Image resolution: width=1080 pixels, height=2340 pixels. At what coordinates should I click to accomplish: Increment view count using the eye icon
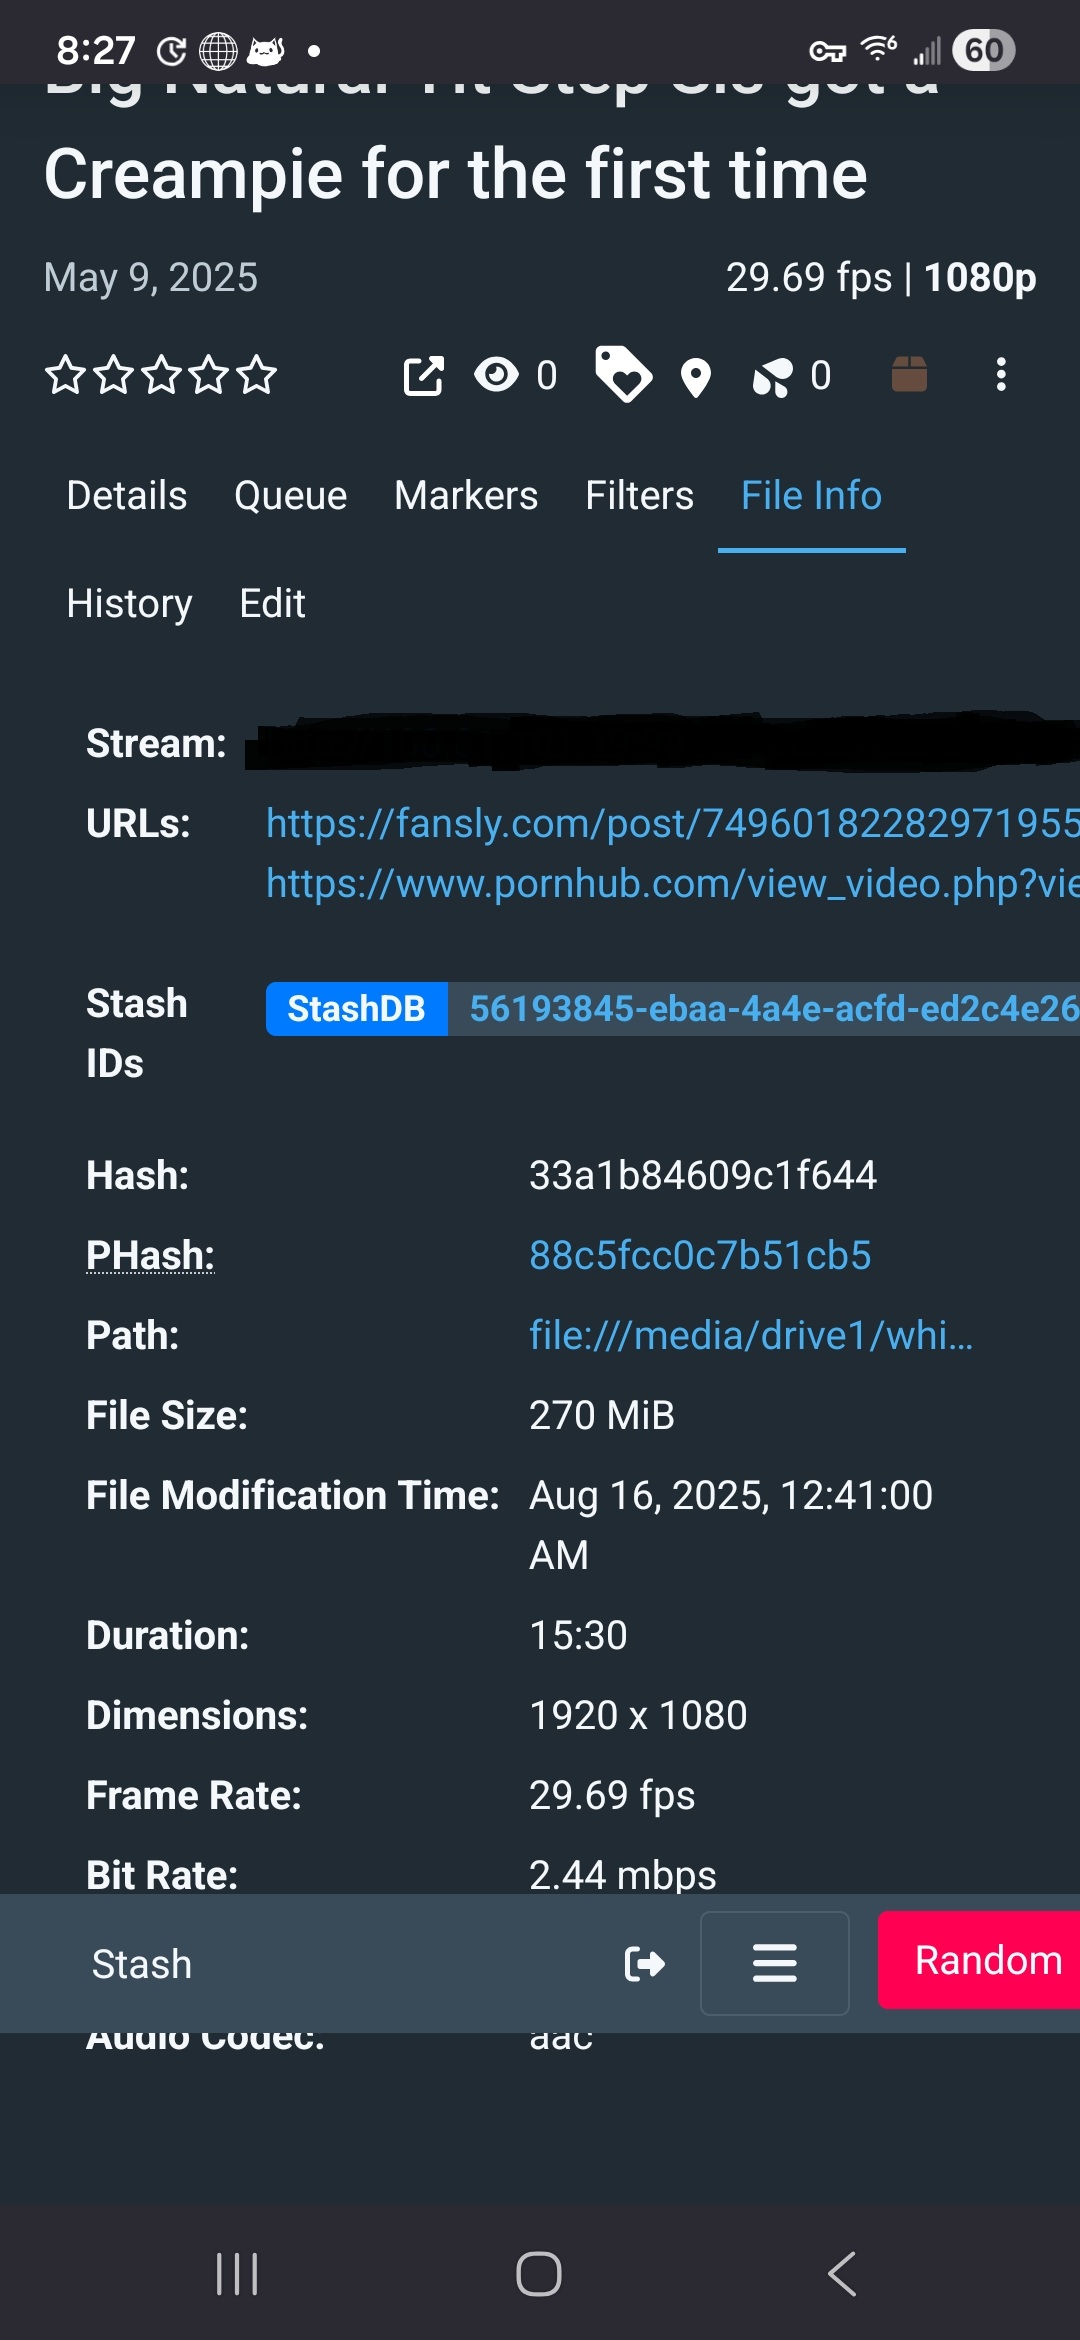(497, 376)
